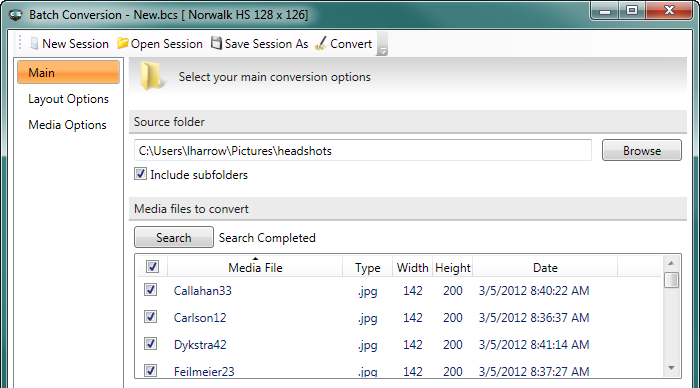
Task: Click the New Session label
Action: pos(75,44)
